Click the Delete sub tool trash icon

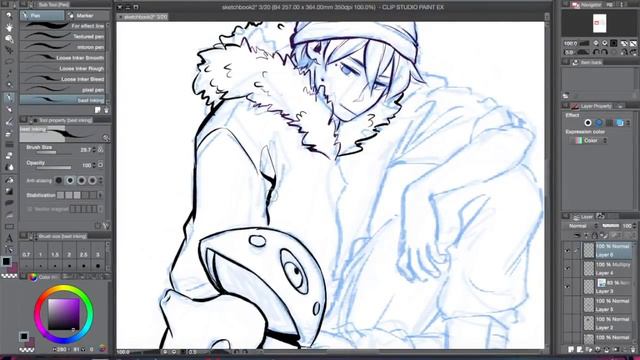[x=106, y=110]
